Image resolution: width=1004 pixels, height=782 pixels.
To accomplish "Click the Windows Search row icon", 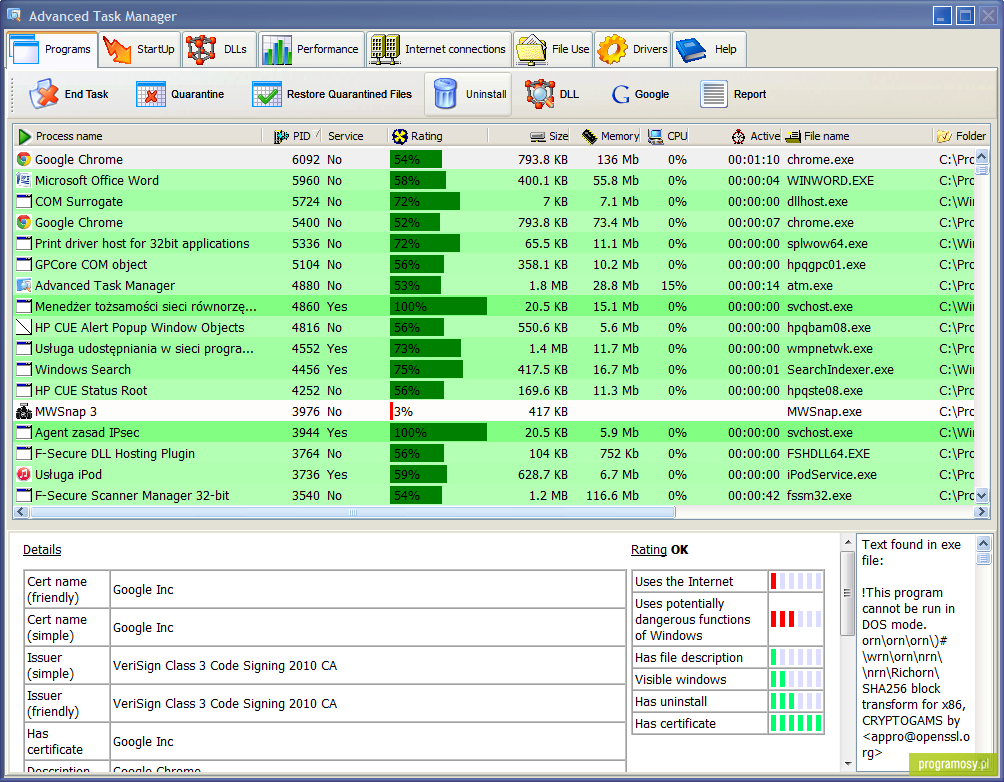I will pos(24,370).
